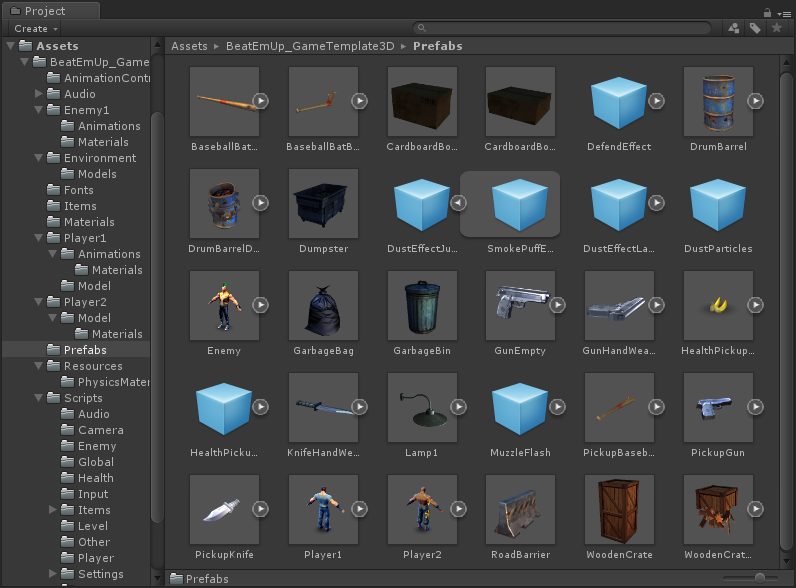Screen dimensions: 796x588
Task: Expand the Settings folder in Scripts
Action: pos(53,574)
